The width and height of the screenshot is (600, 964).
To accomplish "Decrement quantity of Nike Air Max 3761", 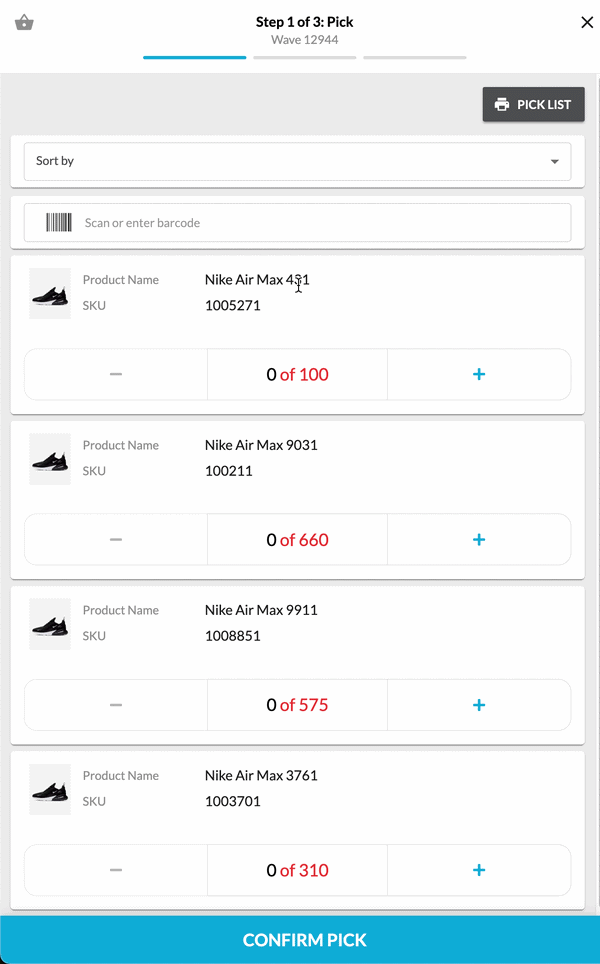I will point(116,870).
